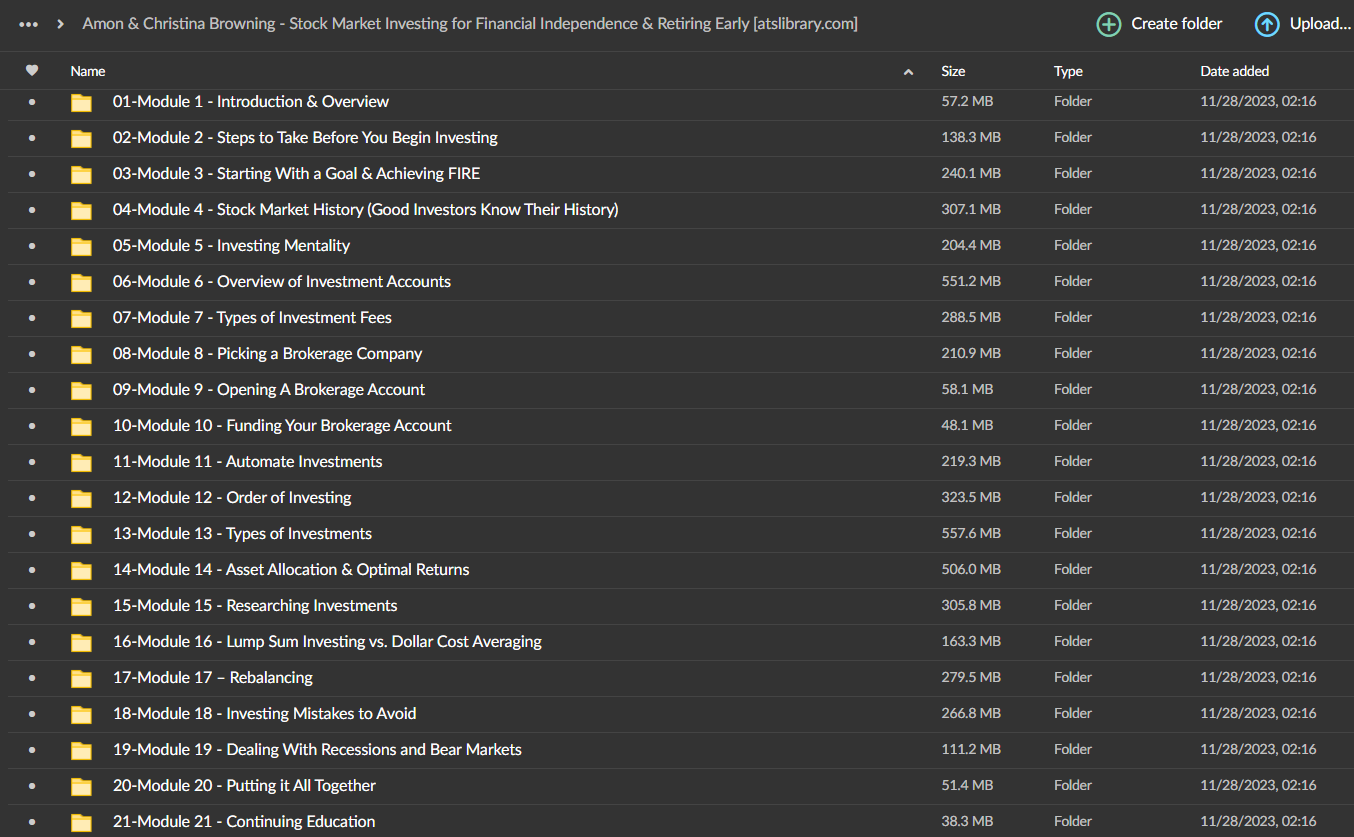
Task: Click the folder icon beside Module 7 - Types of Investment Fees
Action: pyautogui.click(x=81, y=317)
